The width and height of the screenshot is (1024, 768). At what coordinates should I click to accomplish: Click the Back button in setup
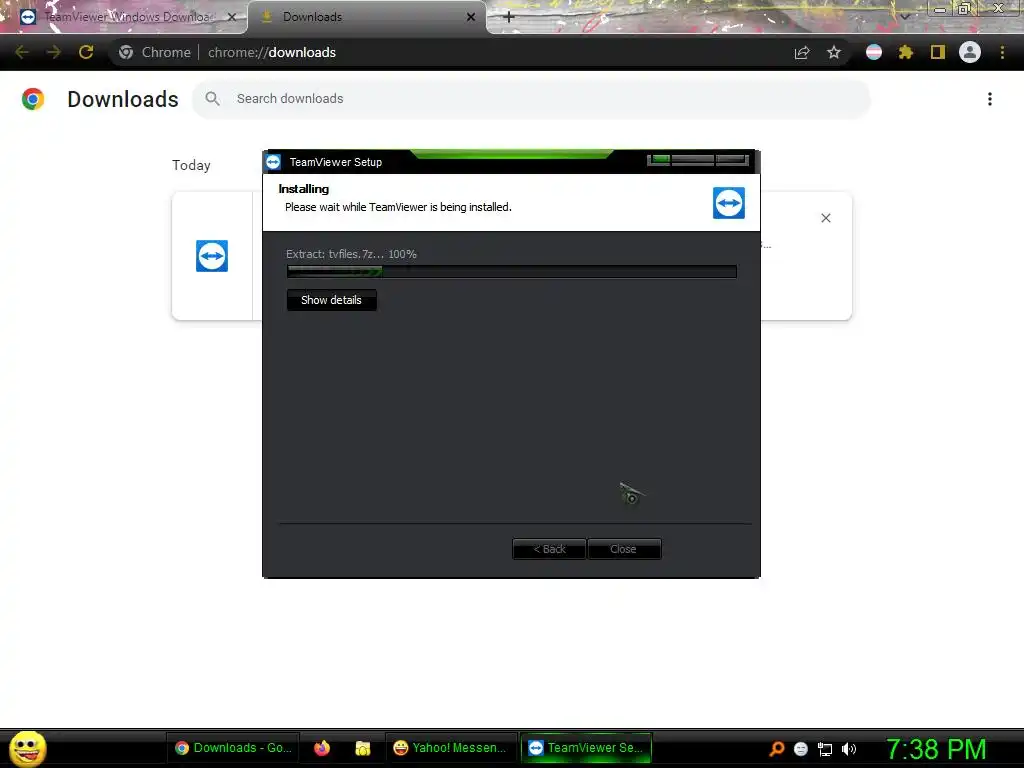click(549, 549)
